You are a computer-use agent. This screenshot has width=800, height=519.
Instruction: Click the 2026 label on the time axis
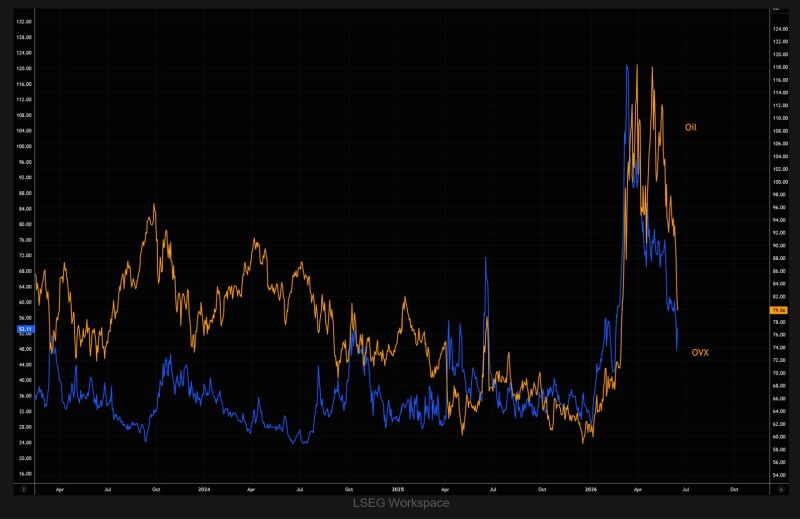tap(590, 489)
